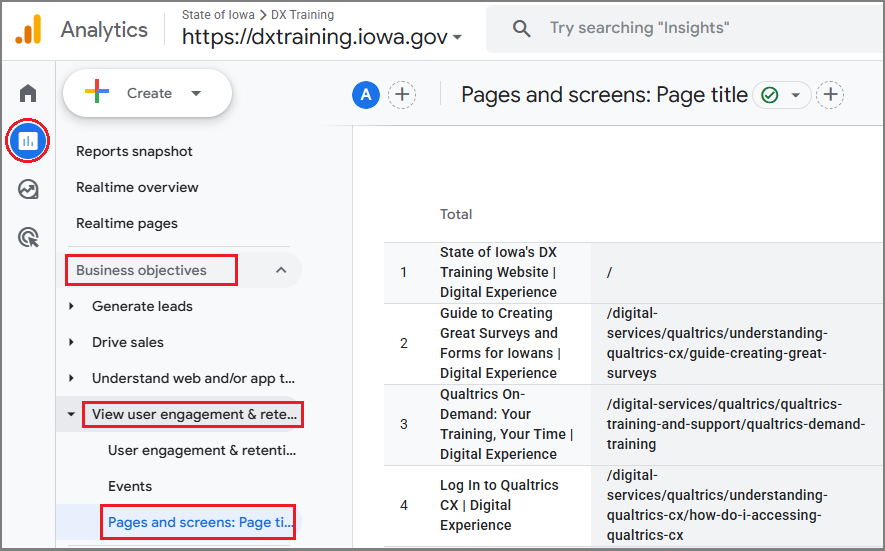The height and width of the screenshot is (551, 885).
Task: Open Generate leads collection
Action: (142, 306)
